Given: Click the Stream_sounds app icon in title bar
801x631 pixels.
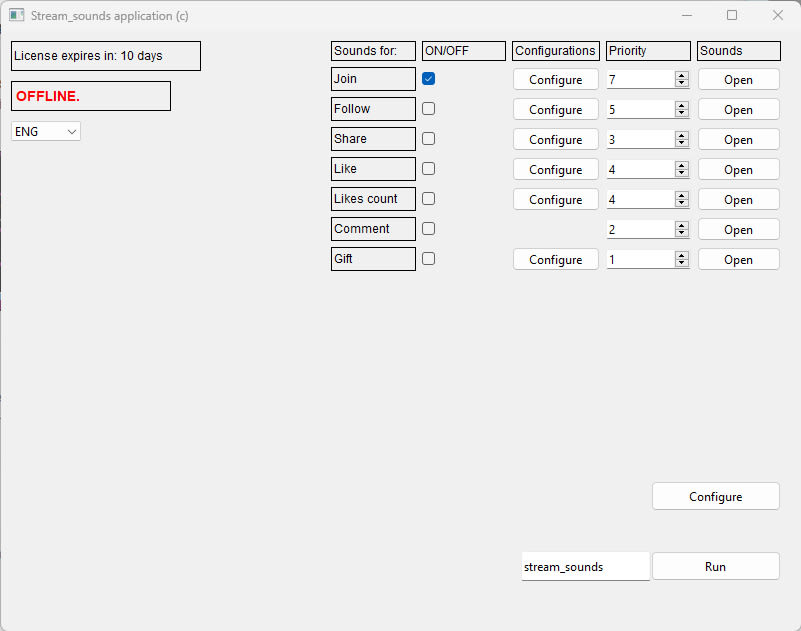Looking at the screenshot, I should pos(16,15).
